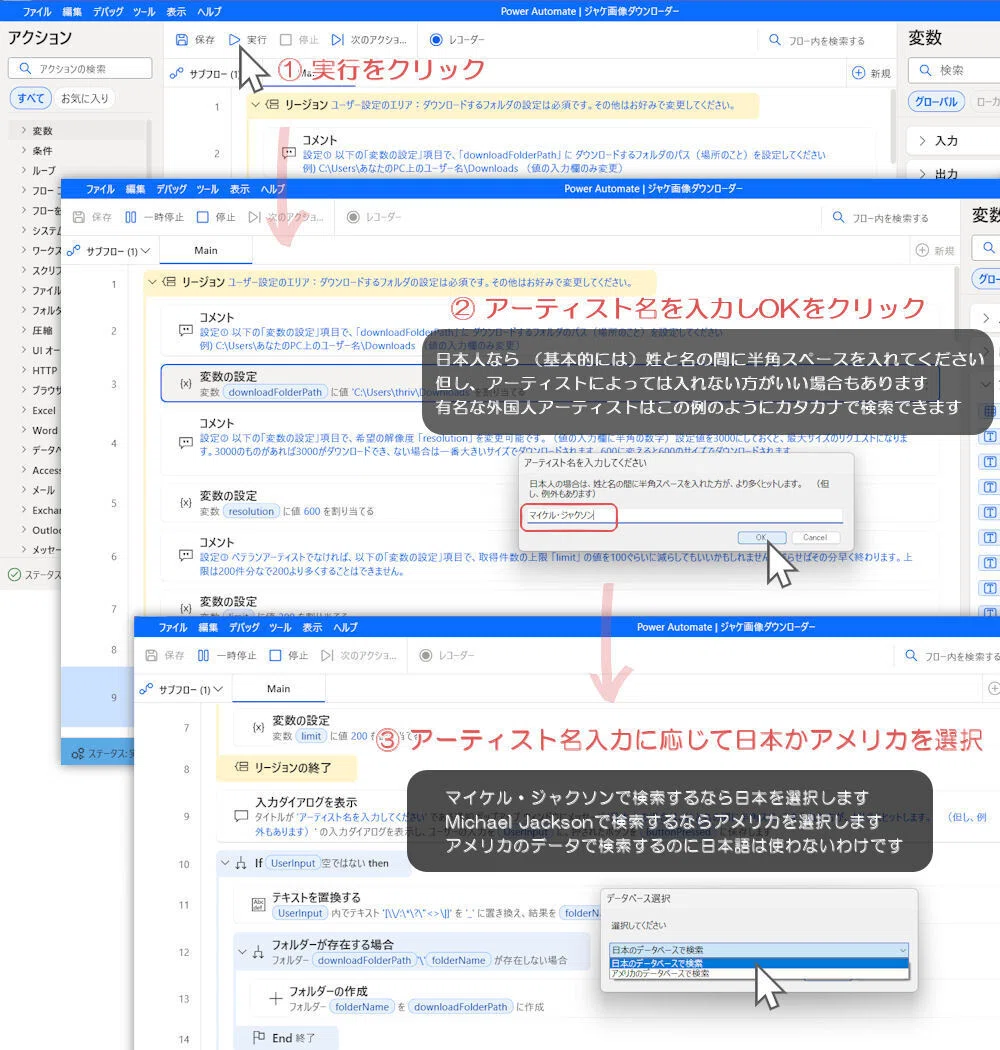Screen dimensions: 1000x1050
Task: Collapse the リージョン block in the back window
Action: click(x=255, y=104)
